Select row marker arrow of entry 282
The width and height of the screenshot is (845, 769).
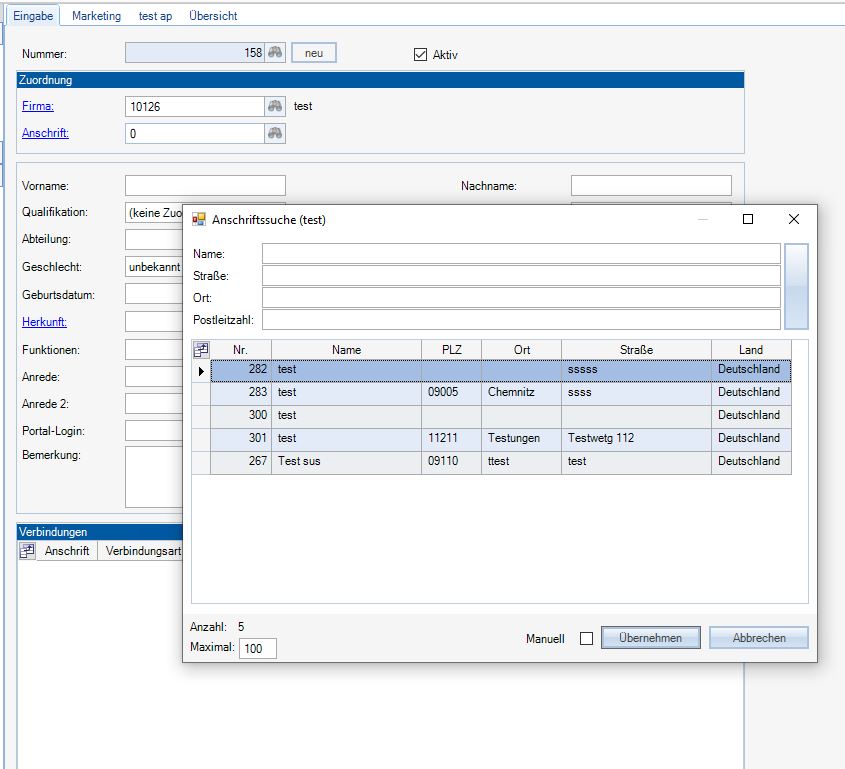click(201, 371)
